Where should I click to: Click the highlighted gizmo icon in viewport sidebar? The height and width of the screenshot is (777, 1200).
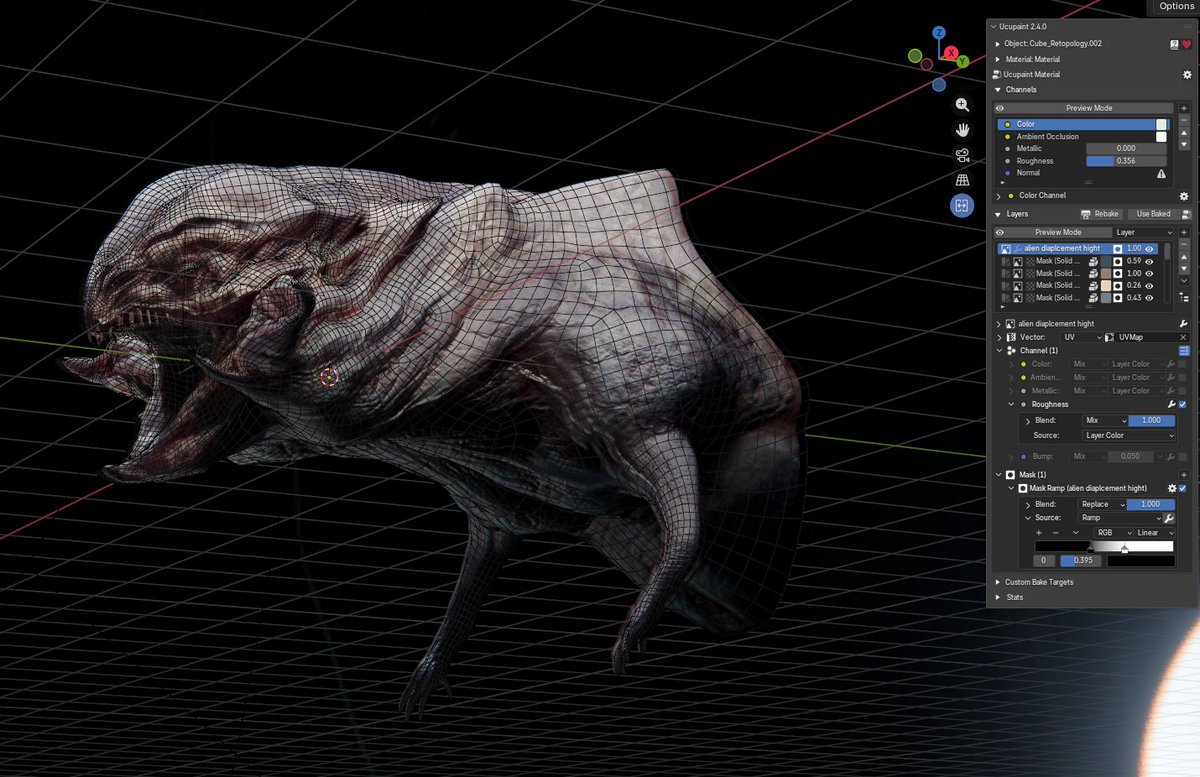[x=961, y=204]
